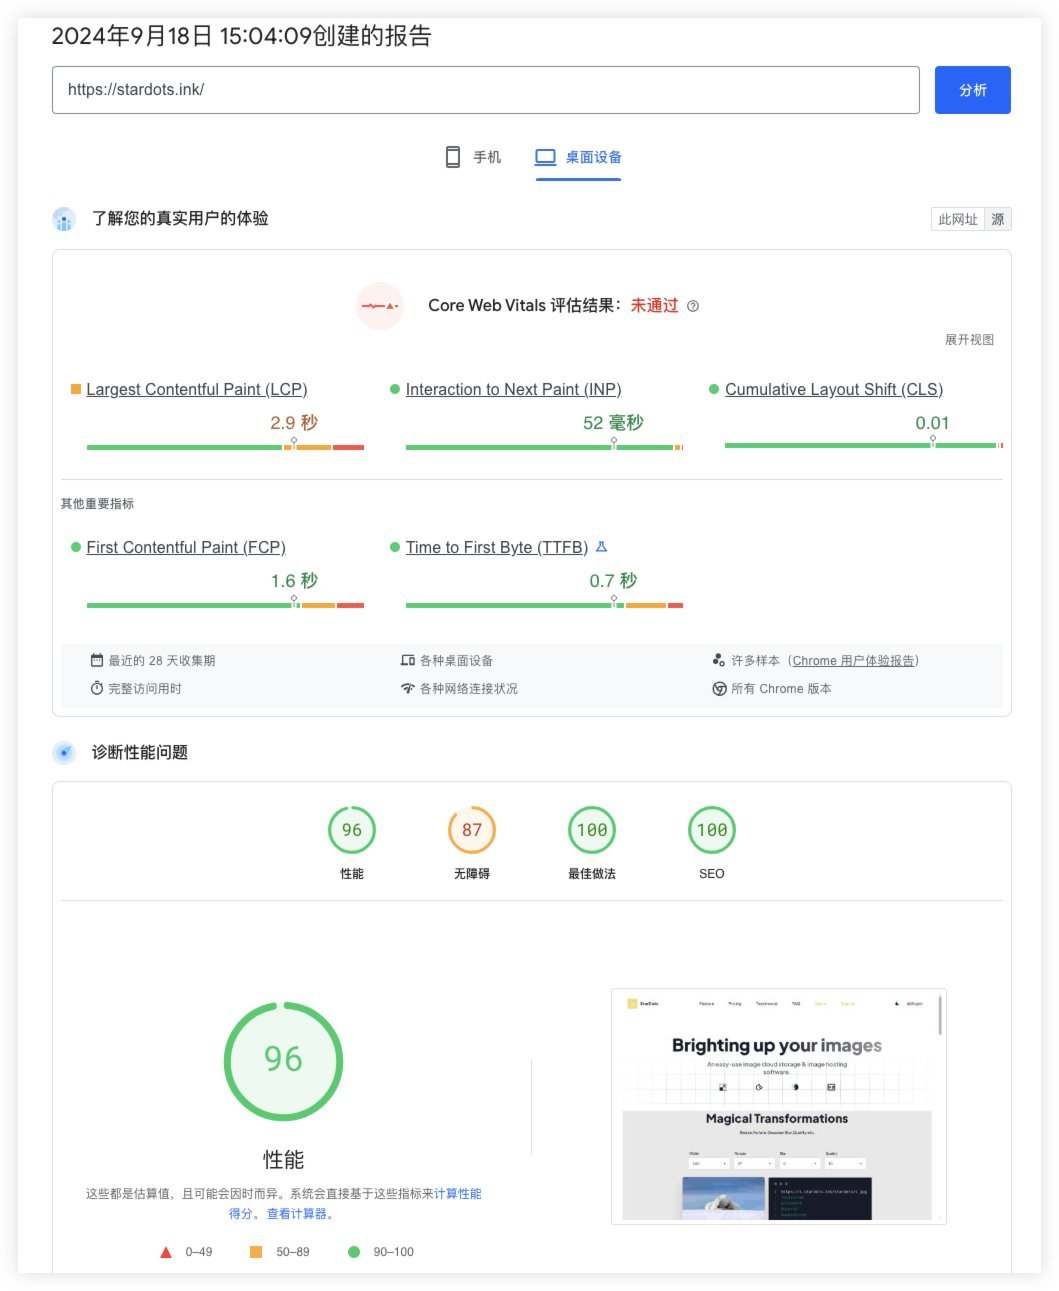Expand the view using 展开视图
The image size is (1059, 1291).
972,339
